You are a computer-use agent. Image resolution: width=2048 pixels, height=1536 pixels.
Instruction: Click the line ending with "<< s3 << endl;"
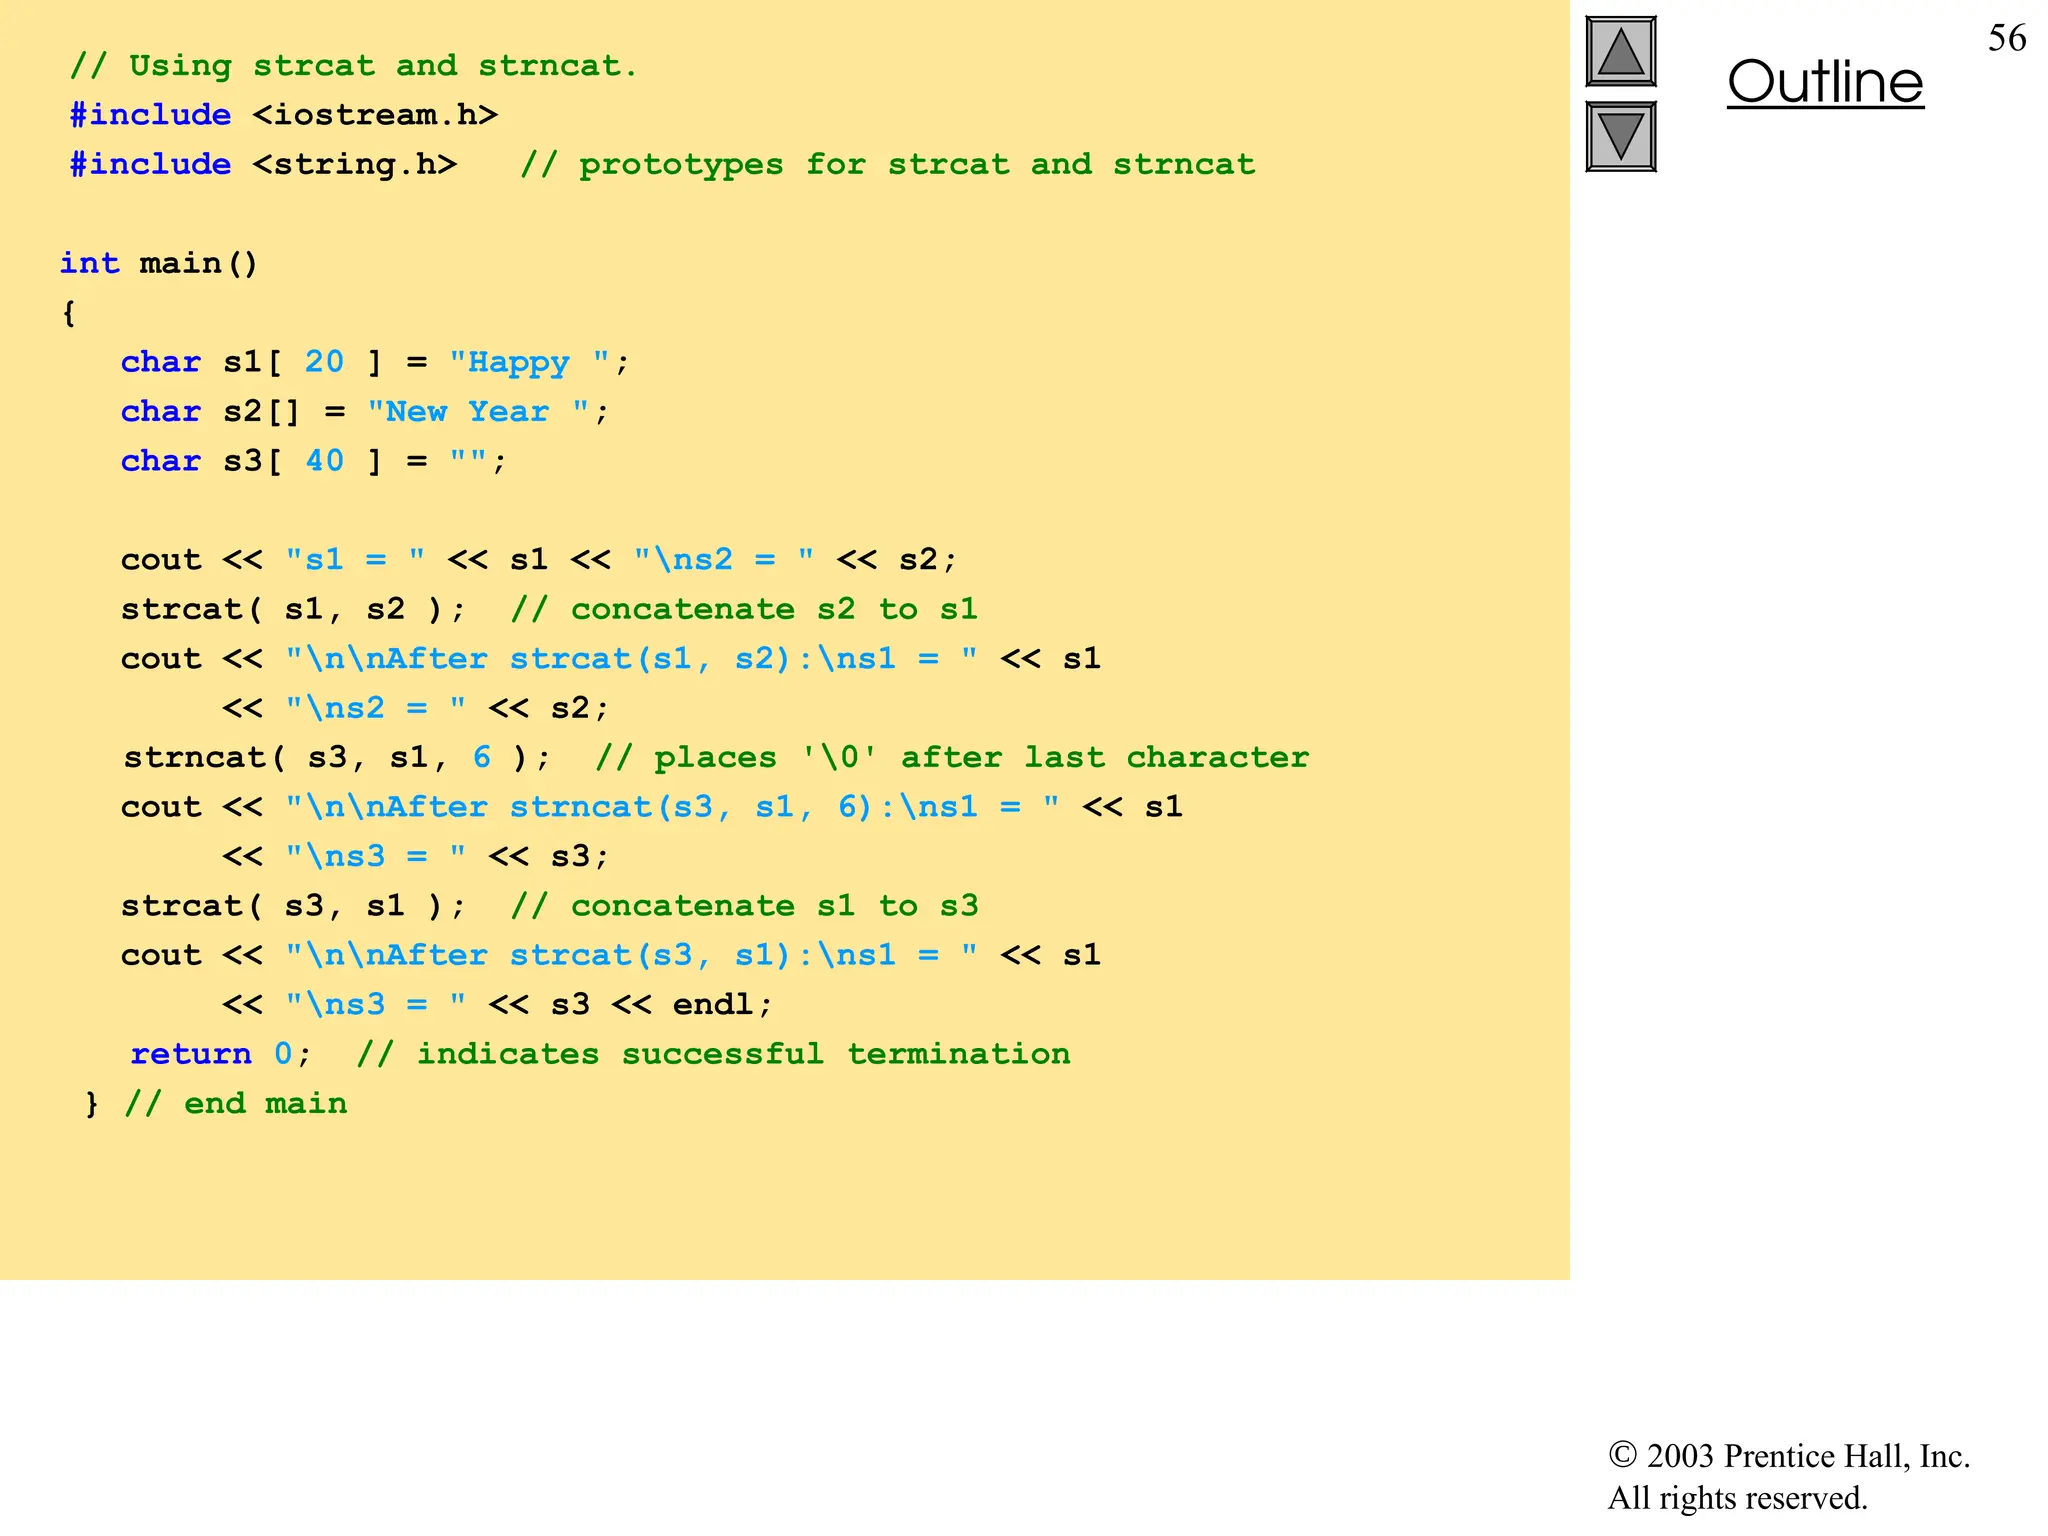498,1004
